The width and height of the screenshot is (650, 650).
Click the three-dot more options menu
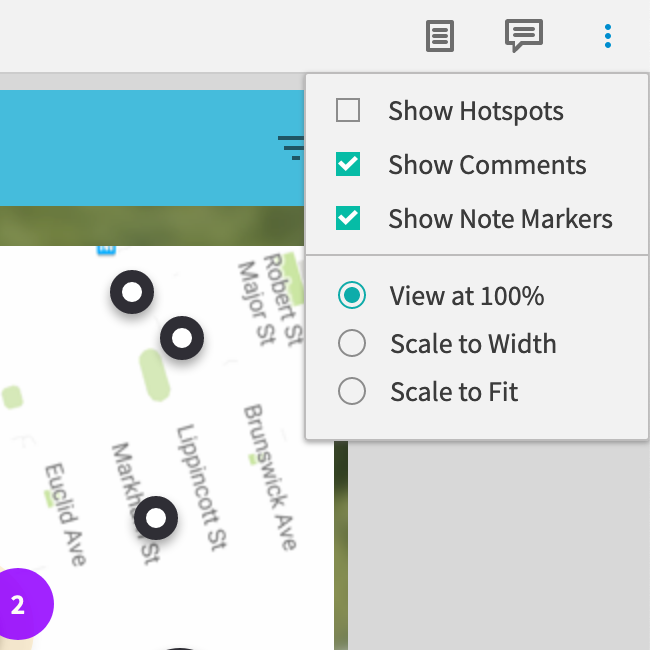[x=608, y=37]
